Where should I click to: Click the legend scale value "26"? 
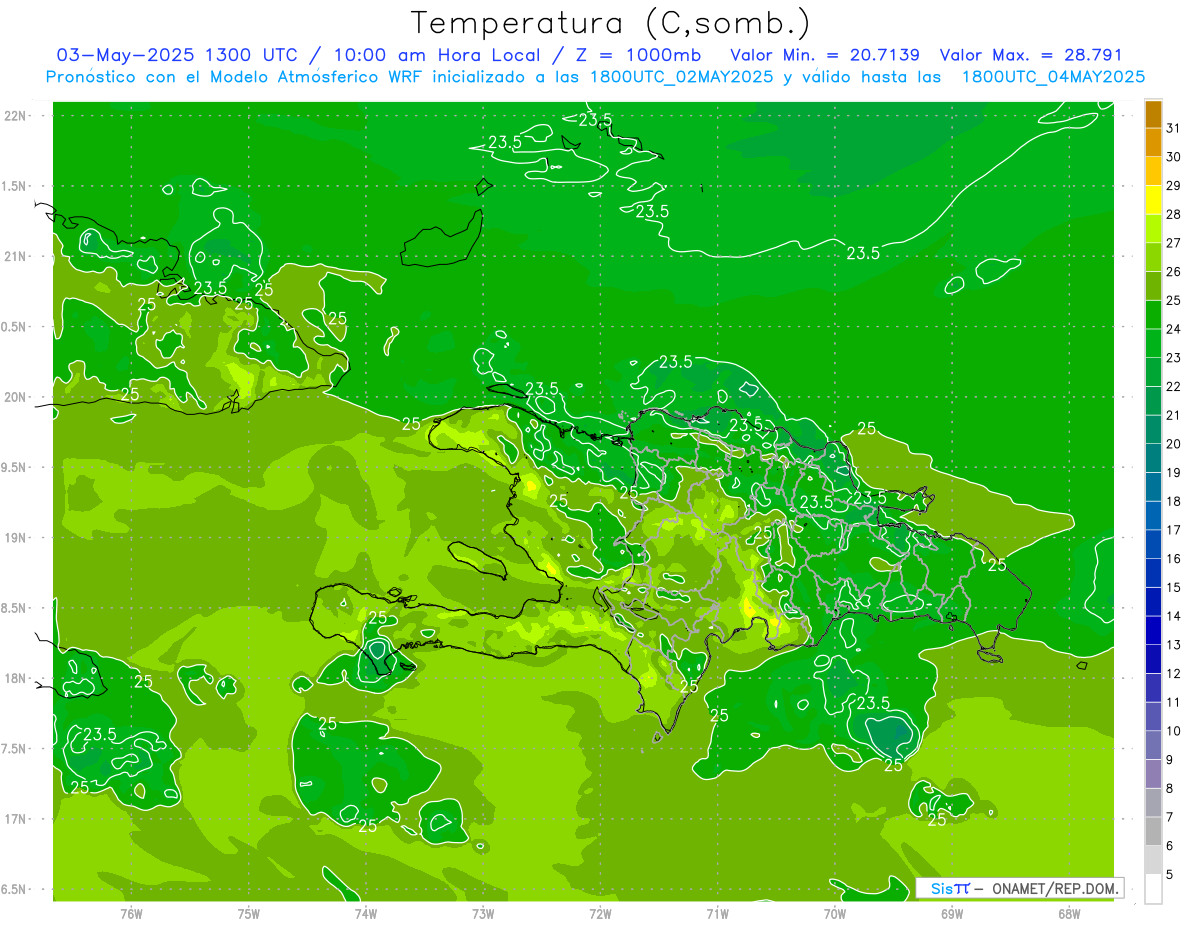pos(1174,272)
